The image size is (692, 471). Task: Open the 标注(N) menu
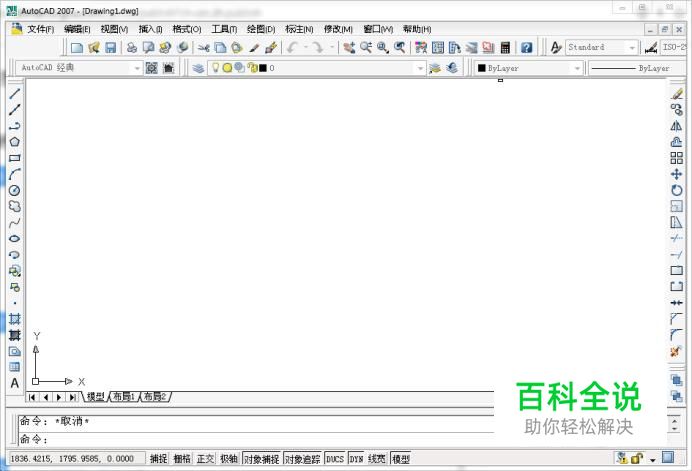click(299, 29)
